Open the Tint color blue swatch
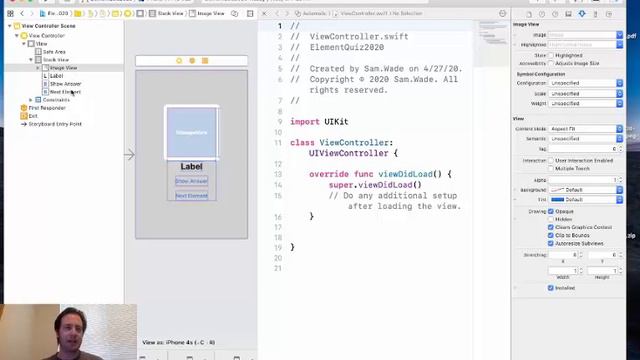 pyautogui.click(x=558, y=200)
